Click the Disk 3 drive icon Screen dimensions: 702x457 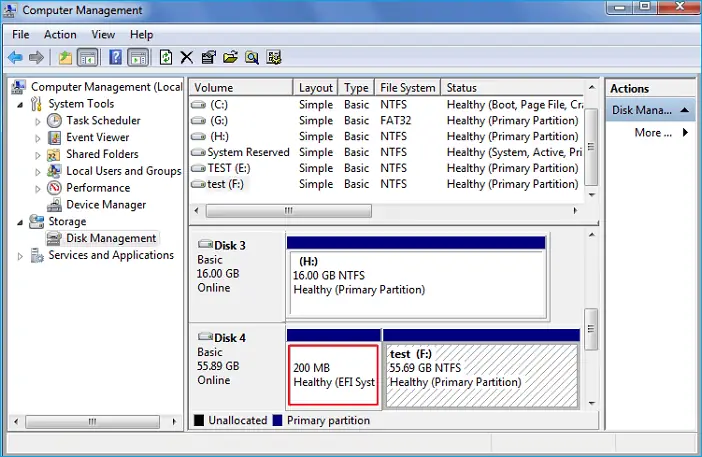tap(205, 244)
